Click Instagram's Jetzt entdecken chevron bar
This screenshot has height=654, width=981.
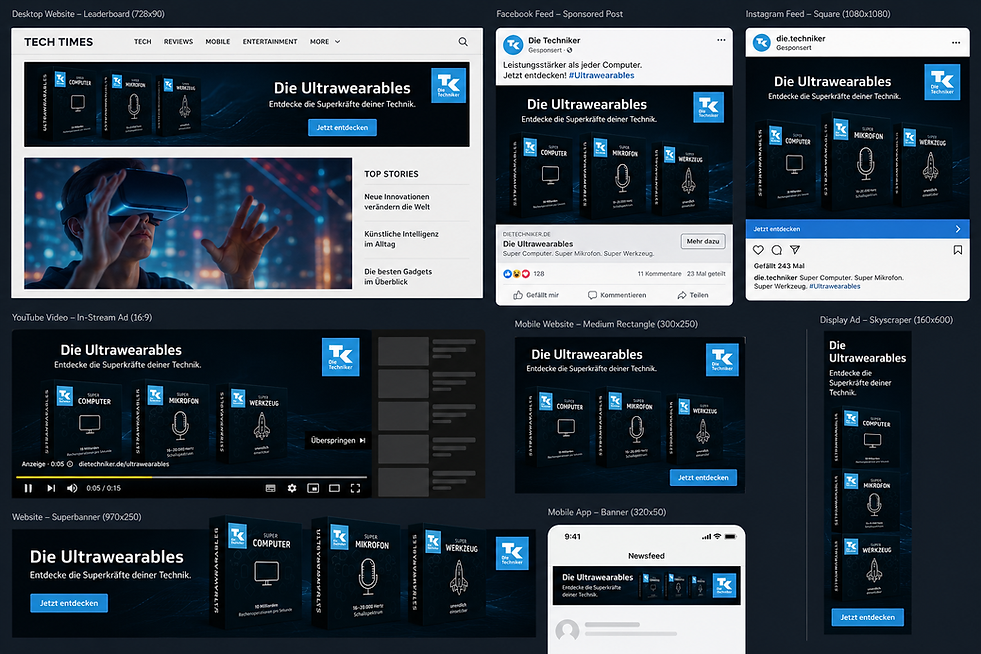coord(857,229)
